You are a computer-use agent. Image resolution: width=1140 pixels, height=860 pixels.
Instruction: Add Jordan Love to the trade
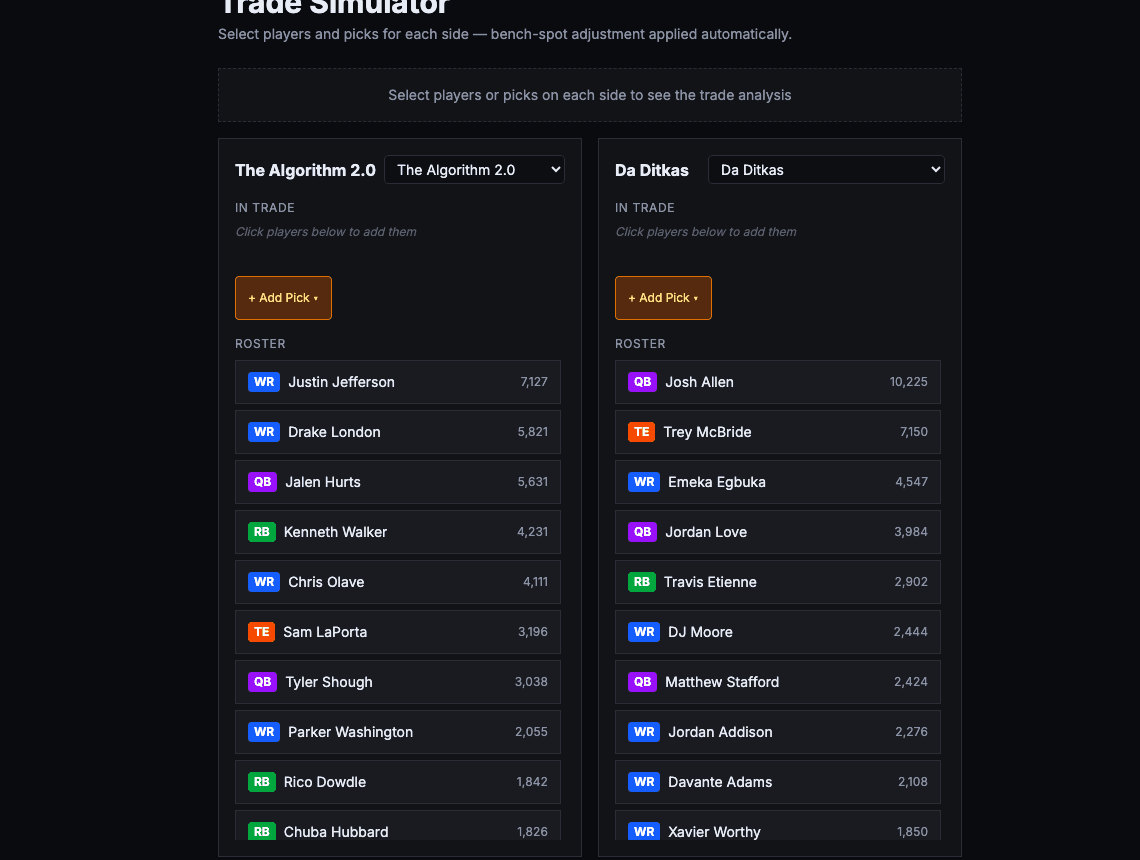tap(778, 532)
